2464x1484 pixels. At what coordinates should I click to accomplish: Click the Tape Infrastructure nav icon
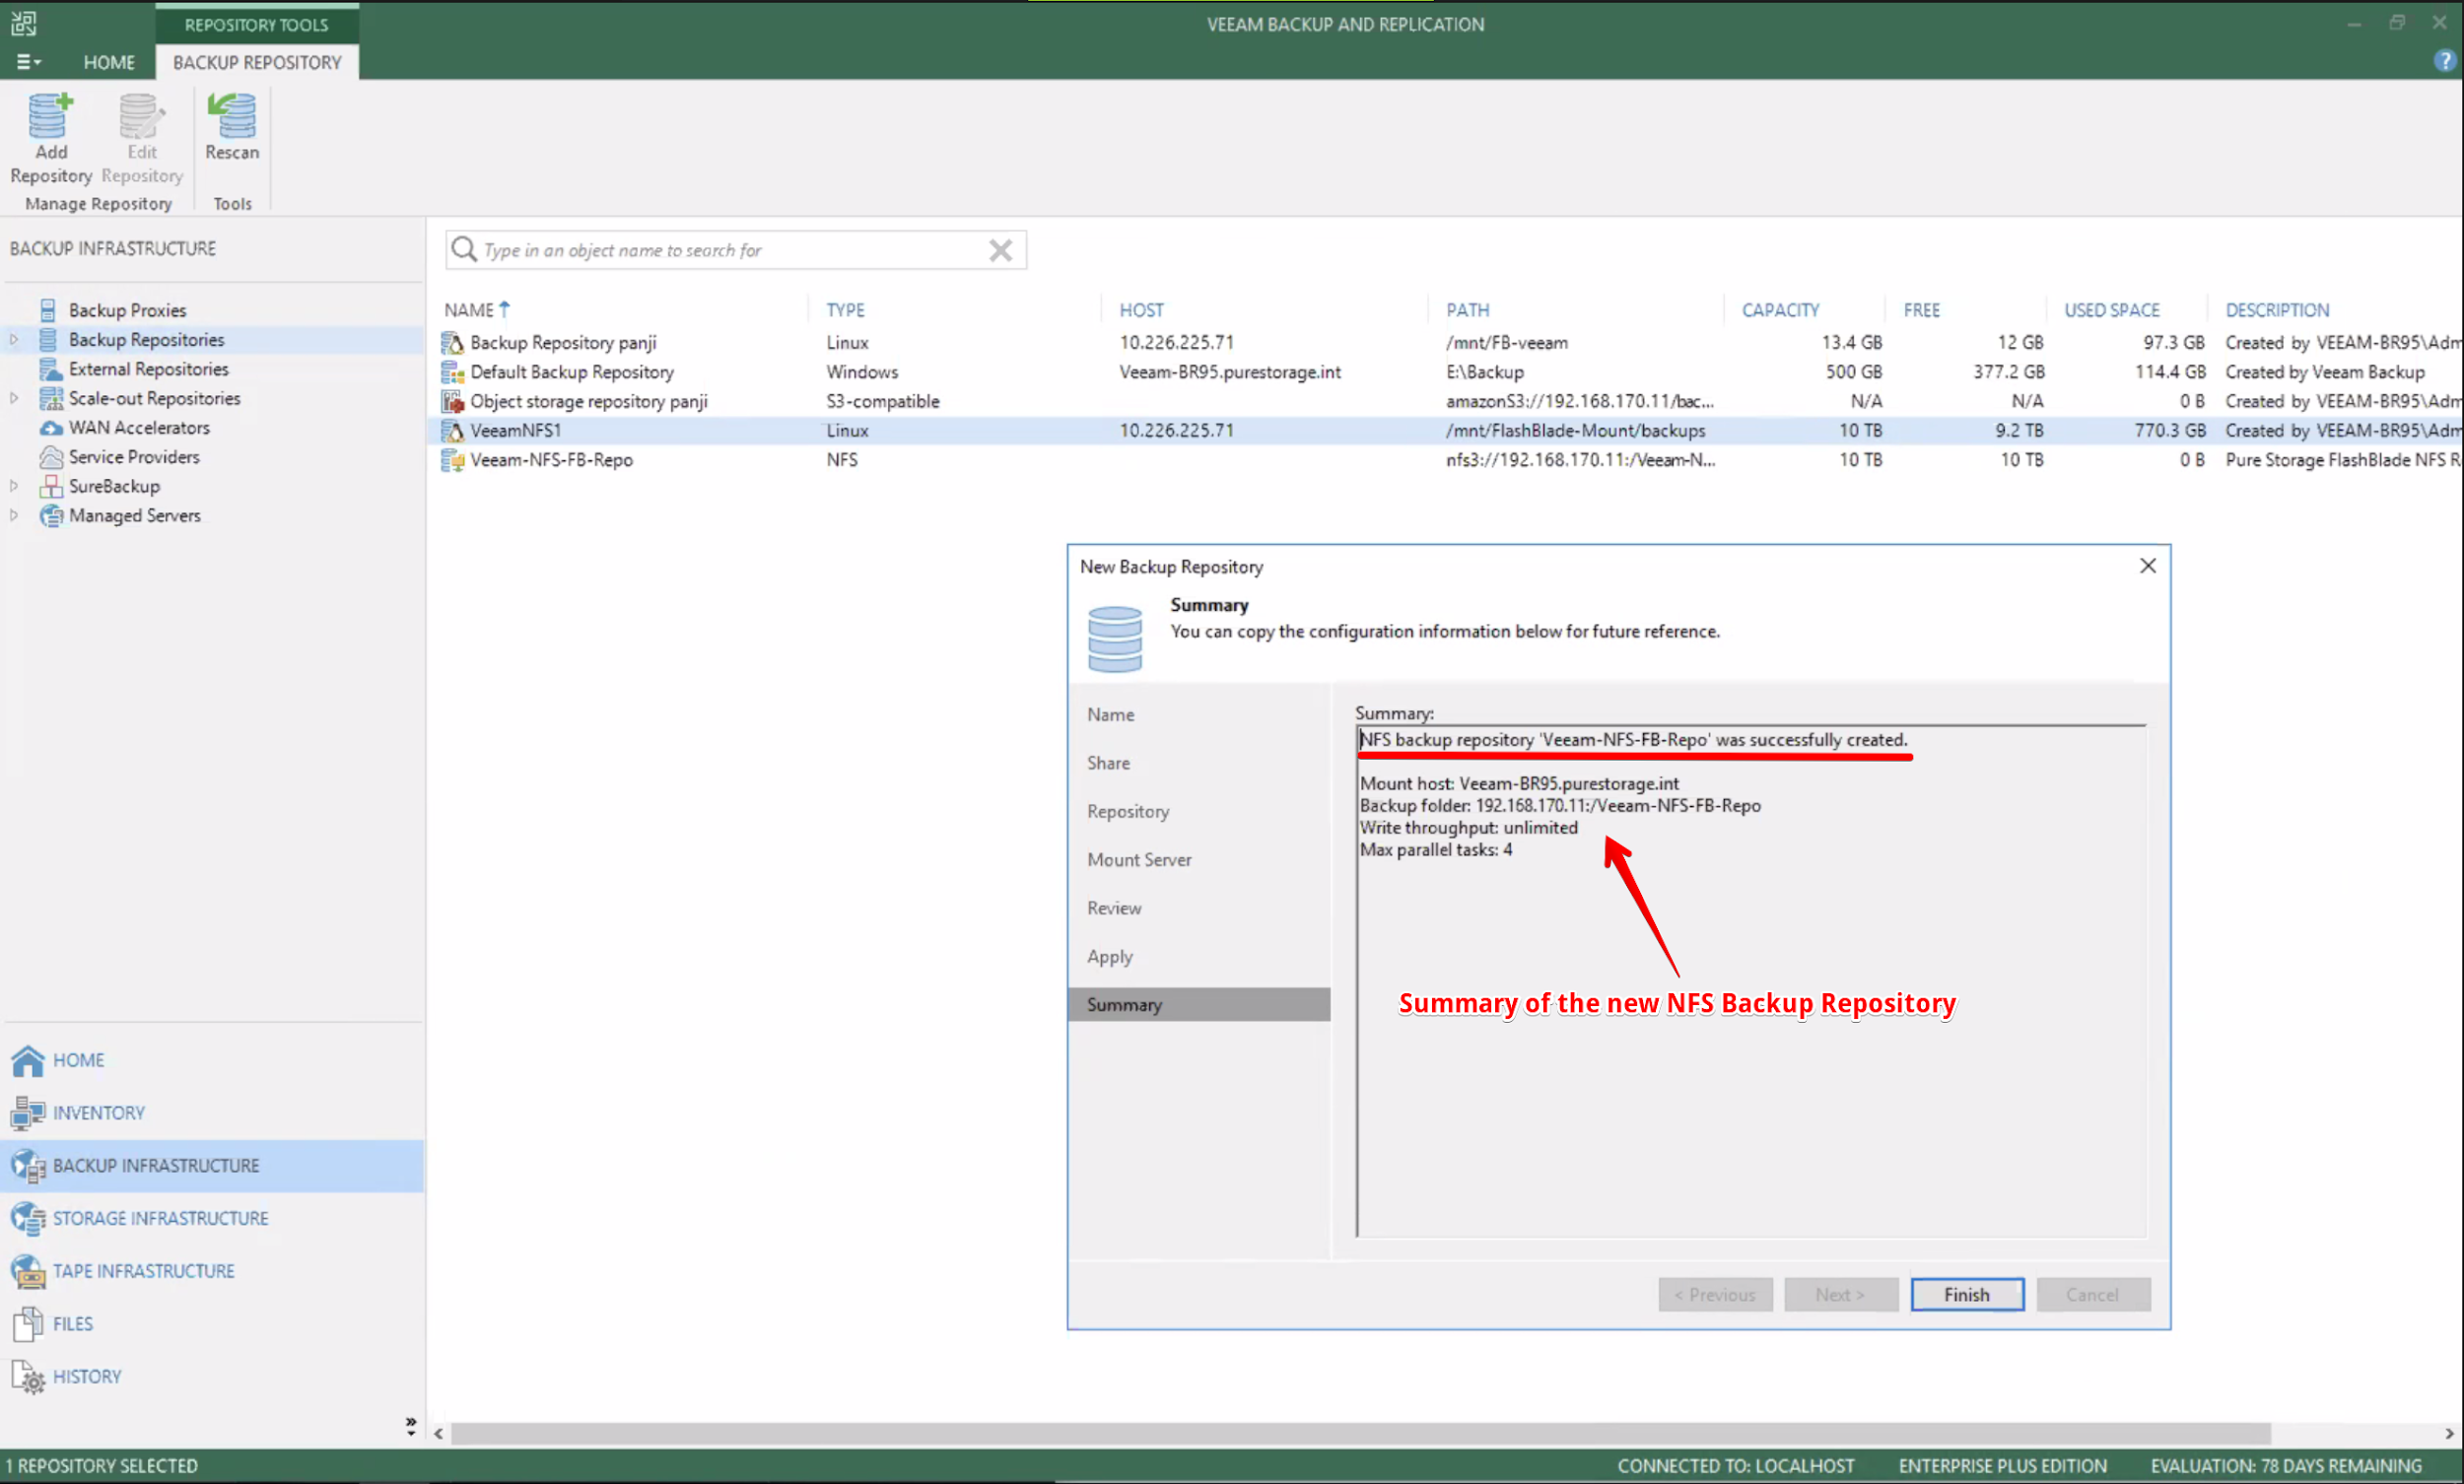click(27, 1269)
